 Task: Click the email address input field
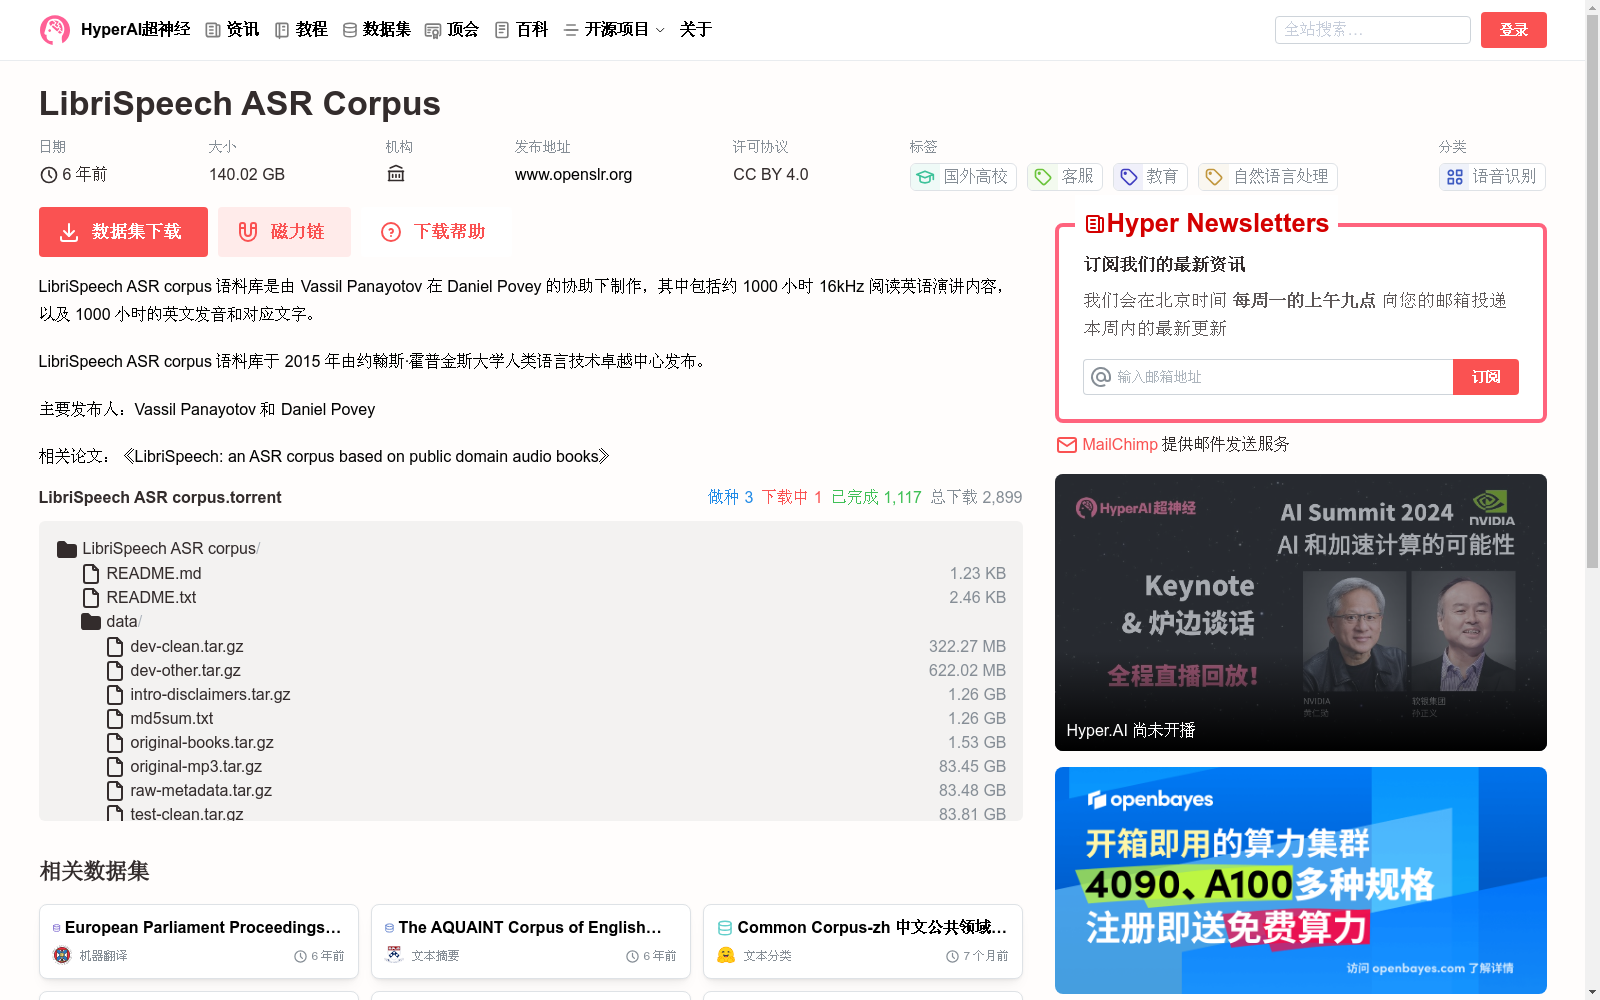(1268, 377)
